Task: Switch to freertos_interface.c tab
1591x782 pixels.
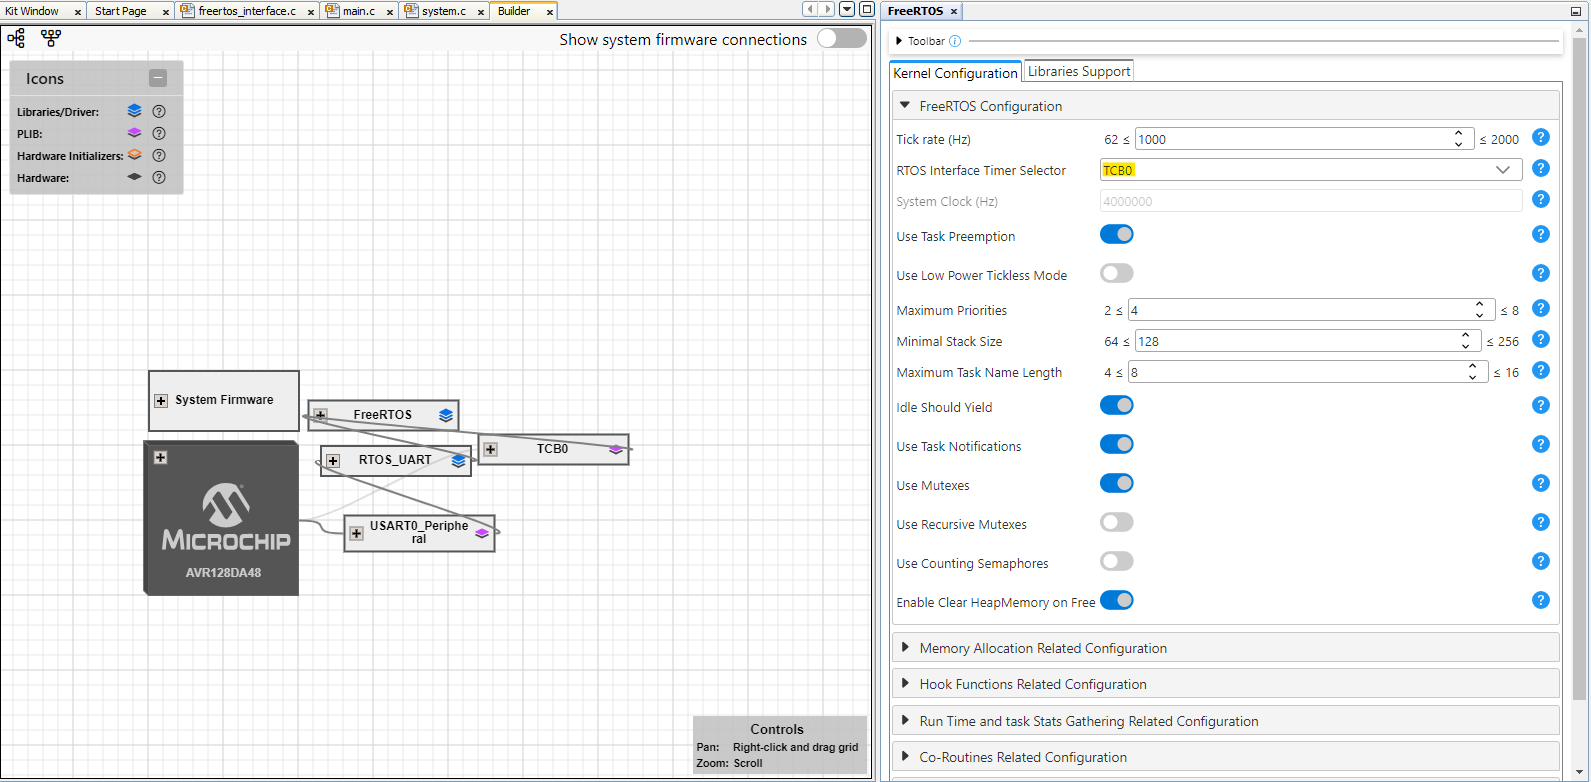Action: [247, 11]
